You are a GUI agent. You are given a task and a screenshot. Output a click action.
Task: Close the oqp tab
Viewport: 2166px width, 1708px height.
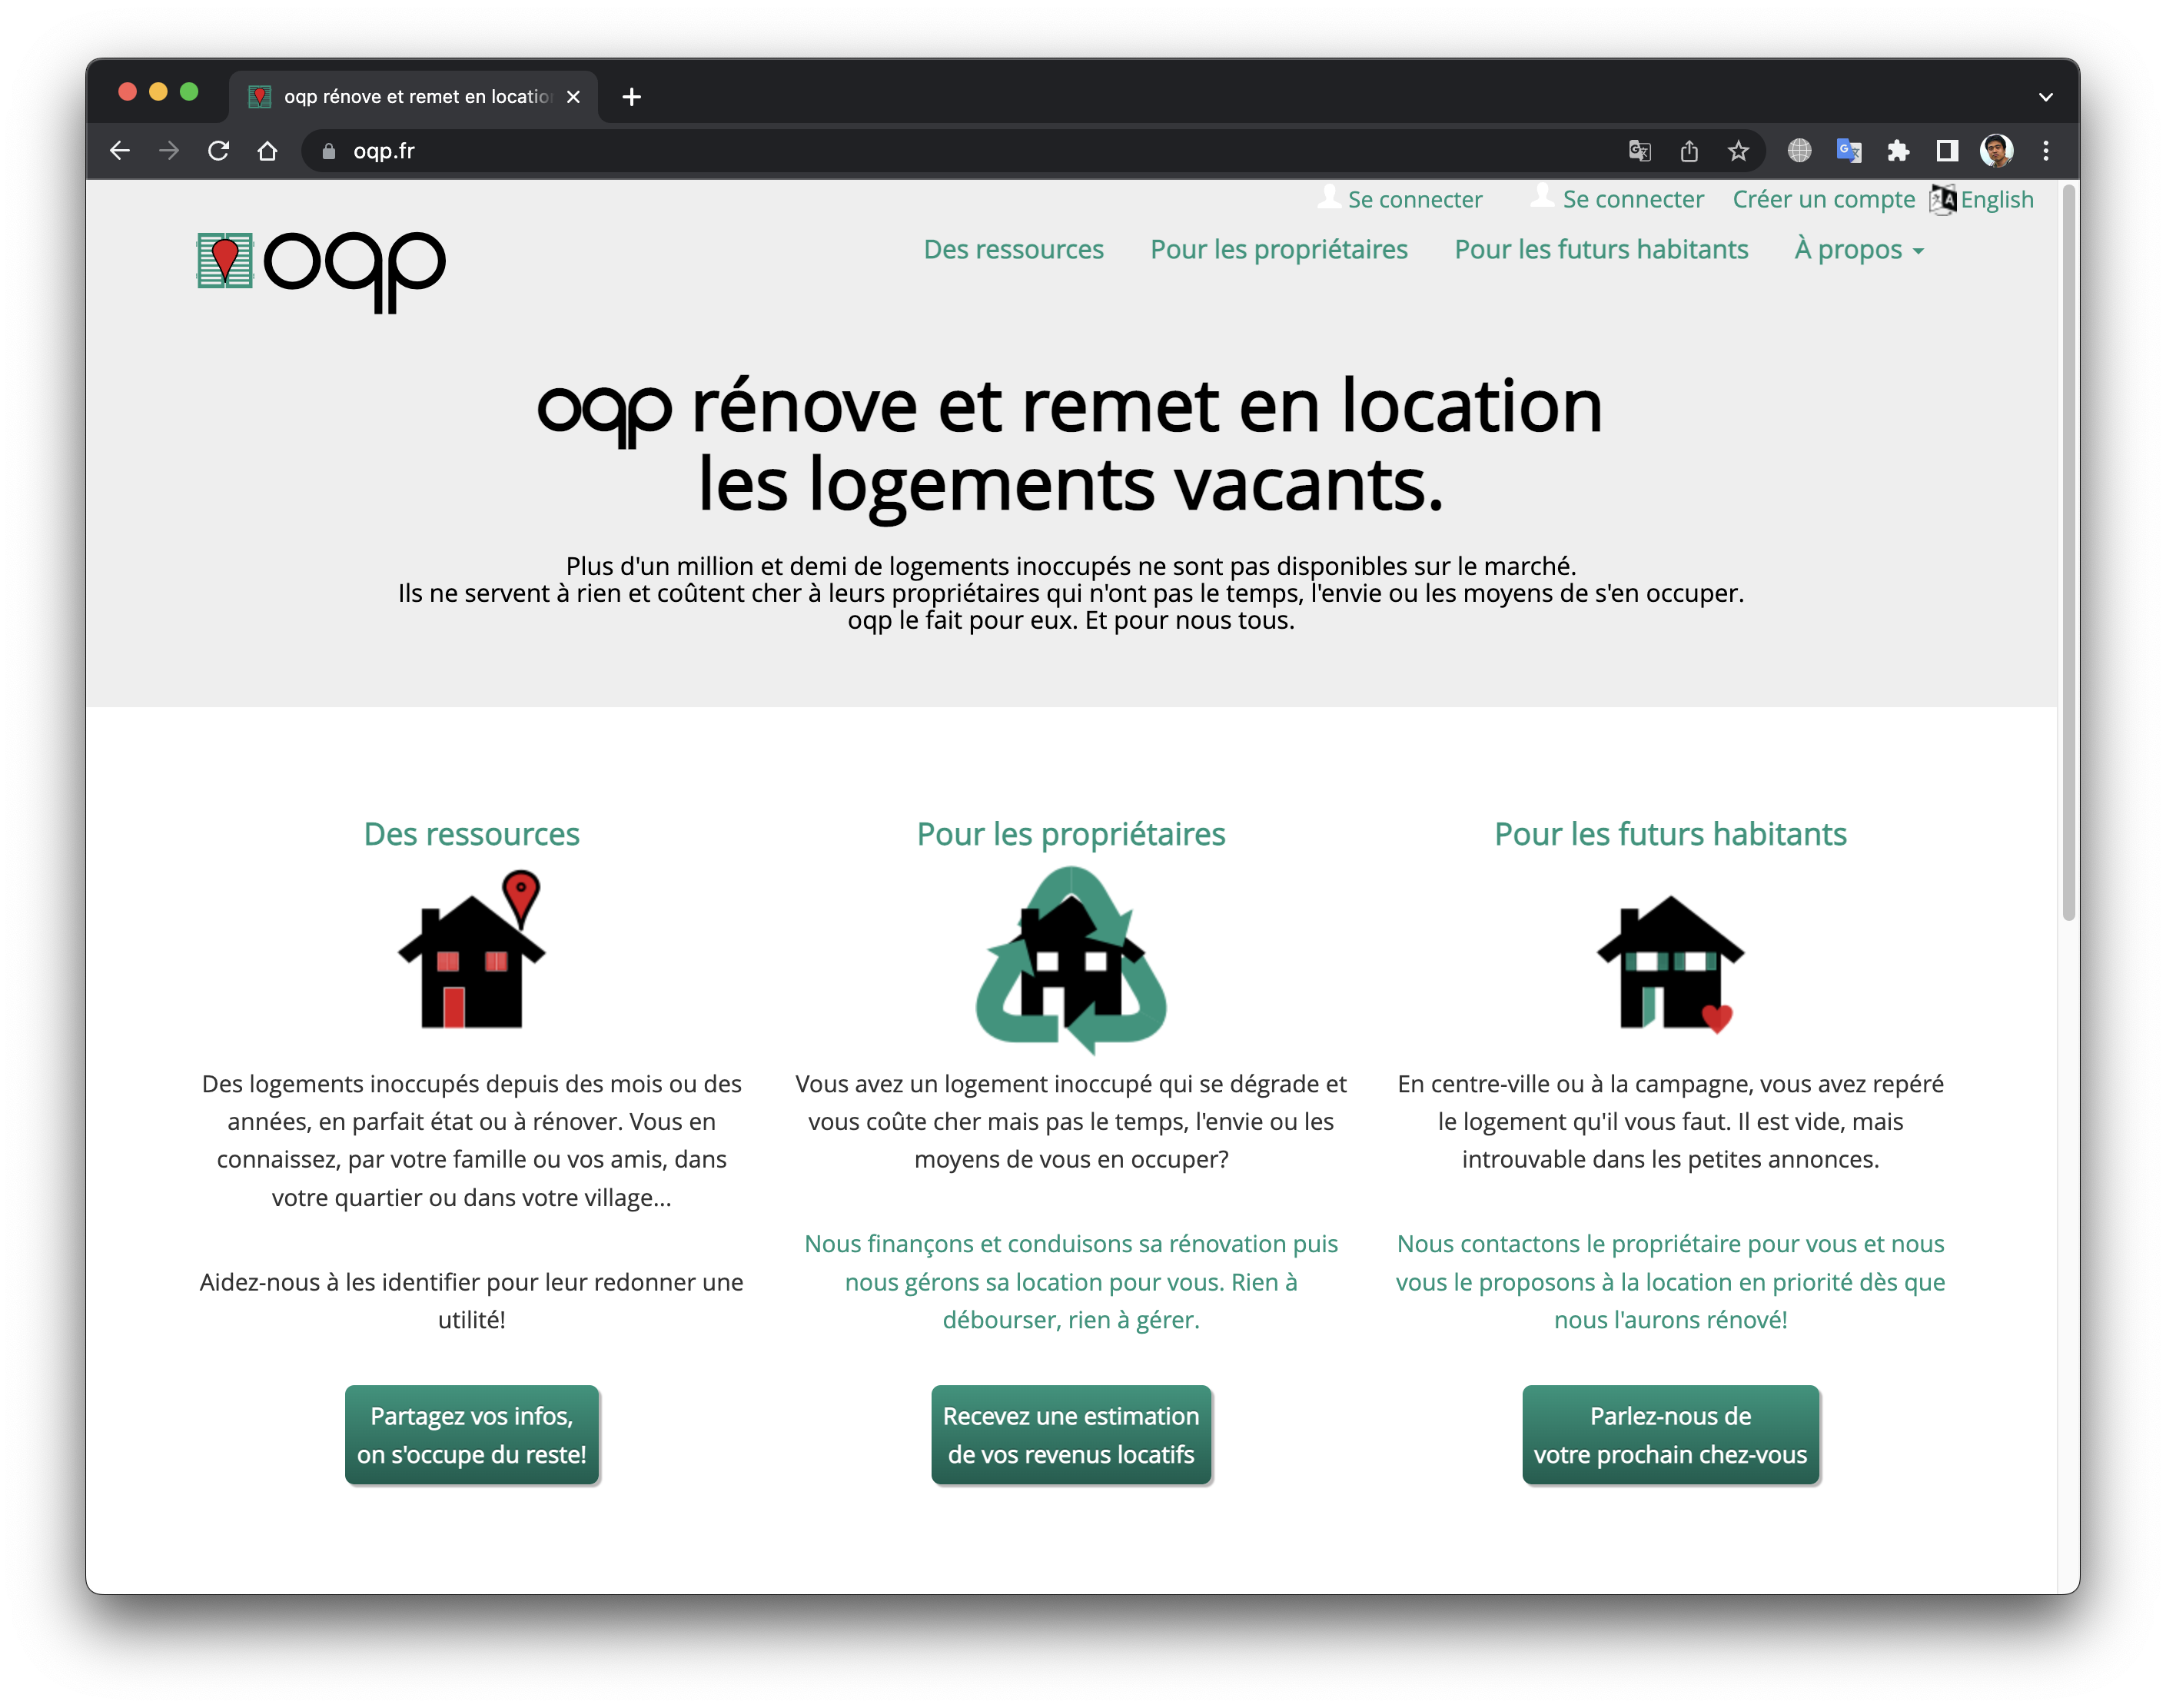[x=573, y=97]
